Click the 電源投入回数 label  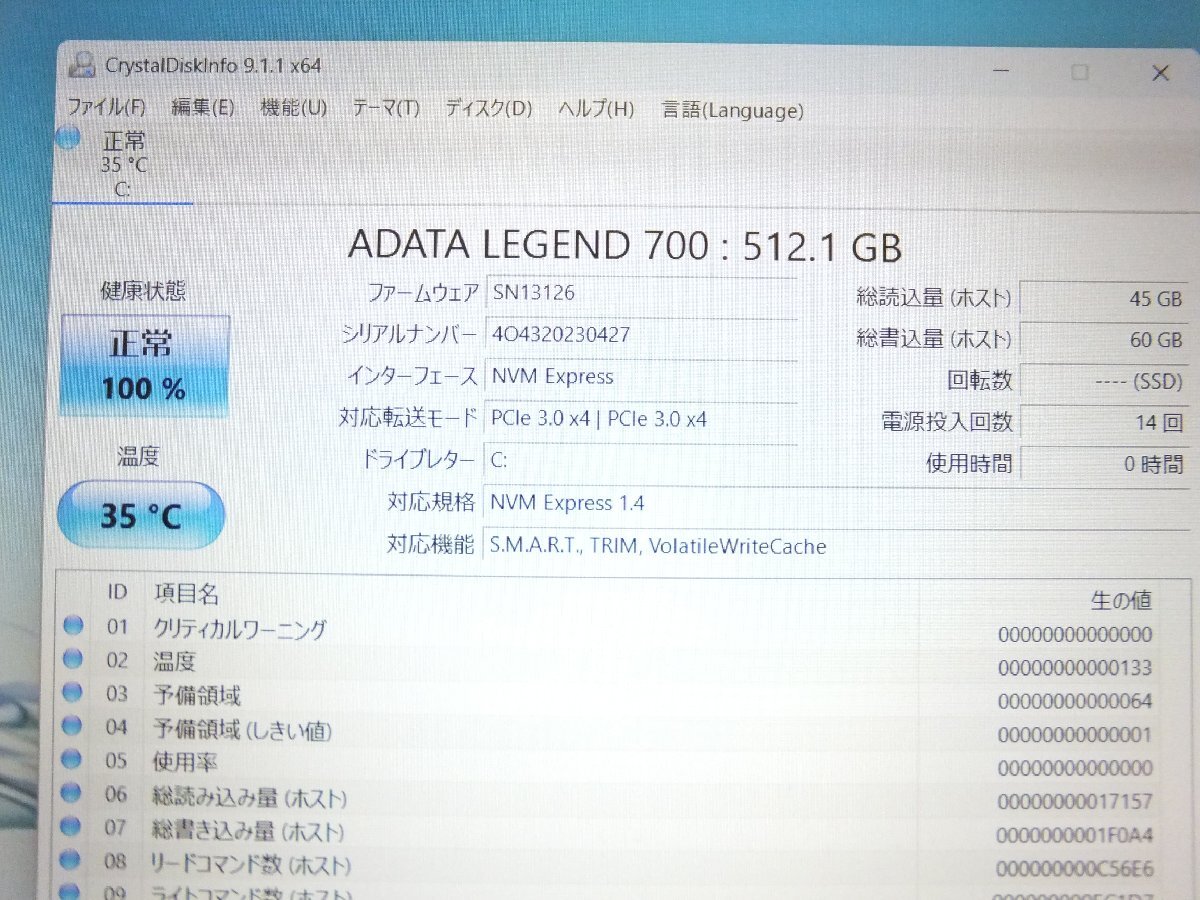(946, 422)
